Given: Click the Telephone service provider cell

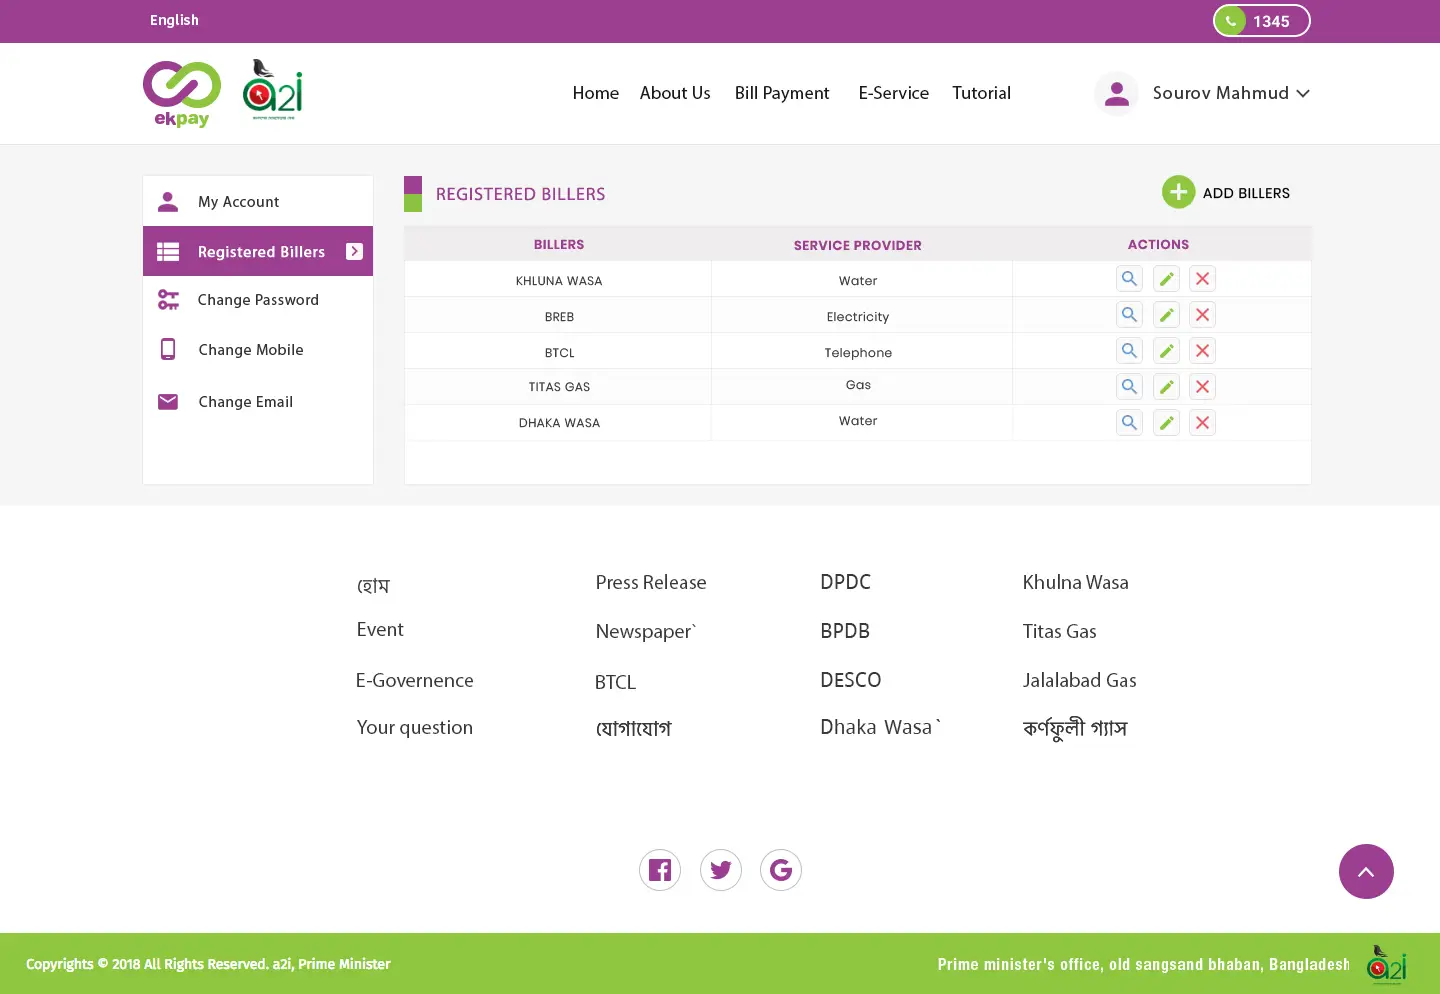Looking at the screenshot, I should point(858,353).
